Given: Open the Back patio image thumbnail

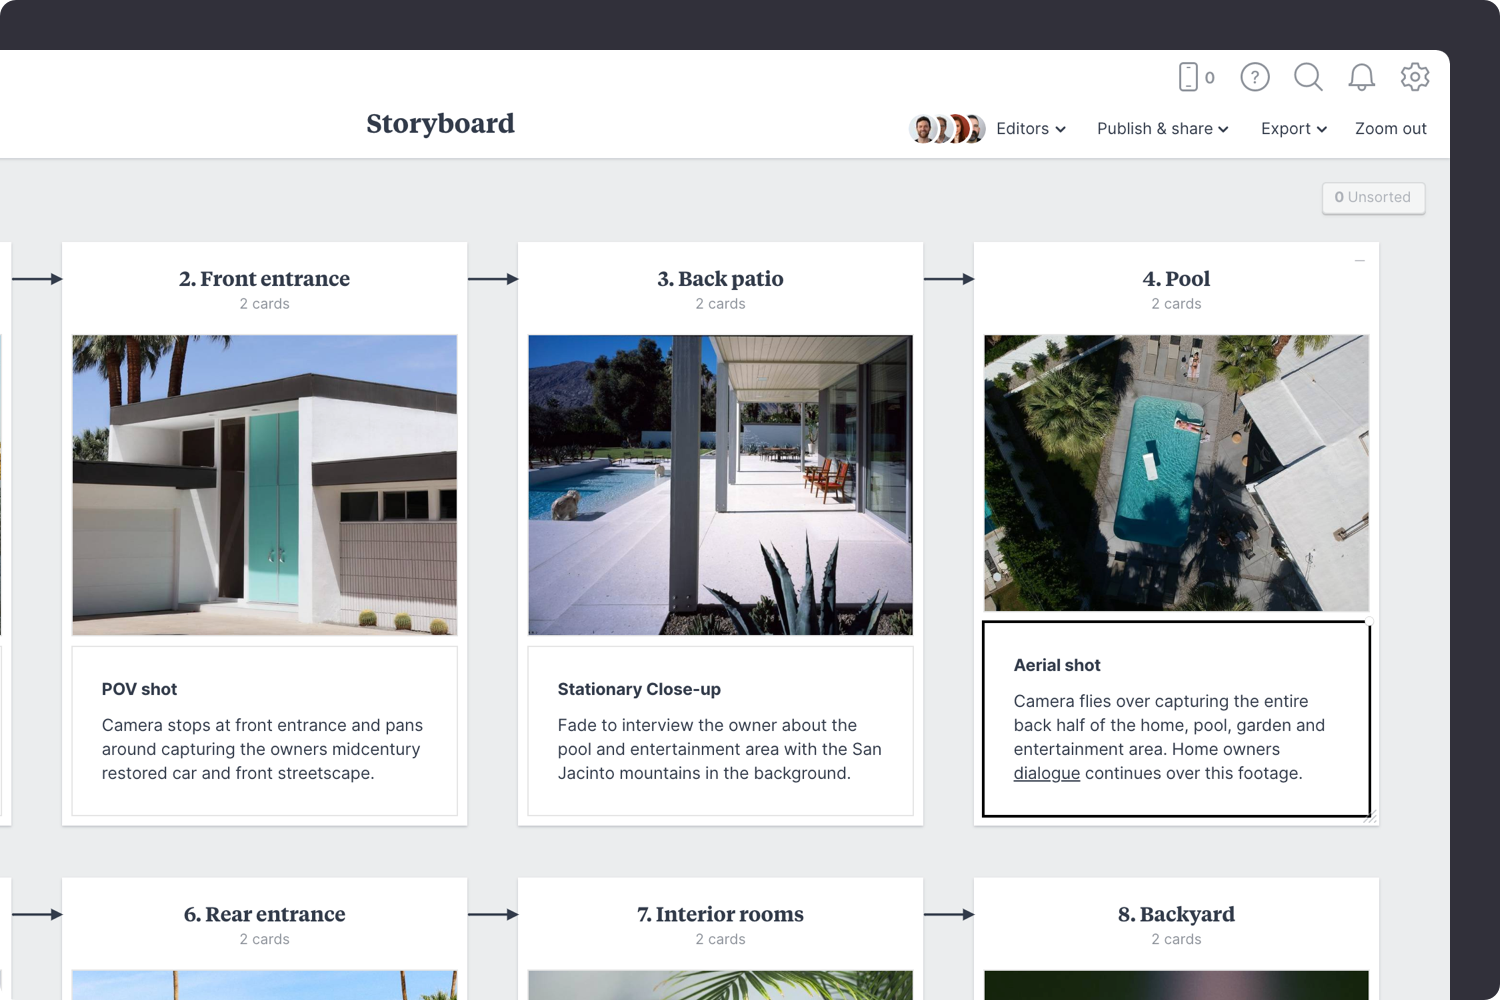Looking at the screenshot, I should point(720,485).
